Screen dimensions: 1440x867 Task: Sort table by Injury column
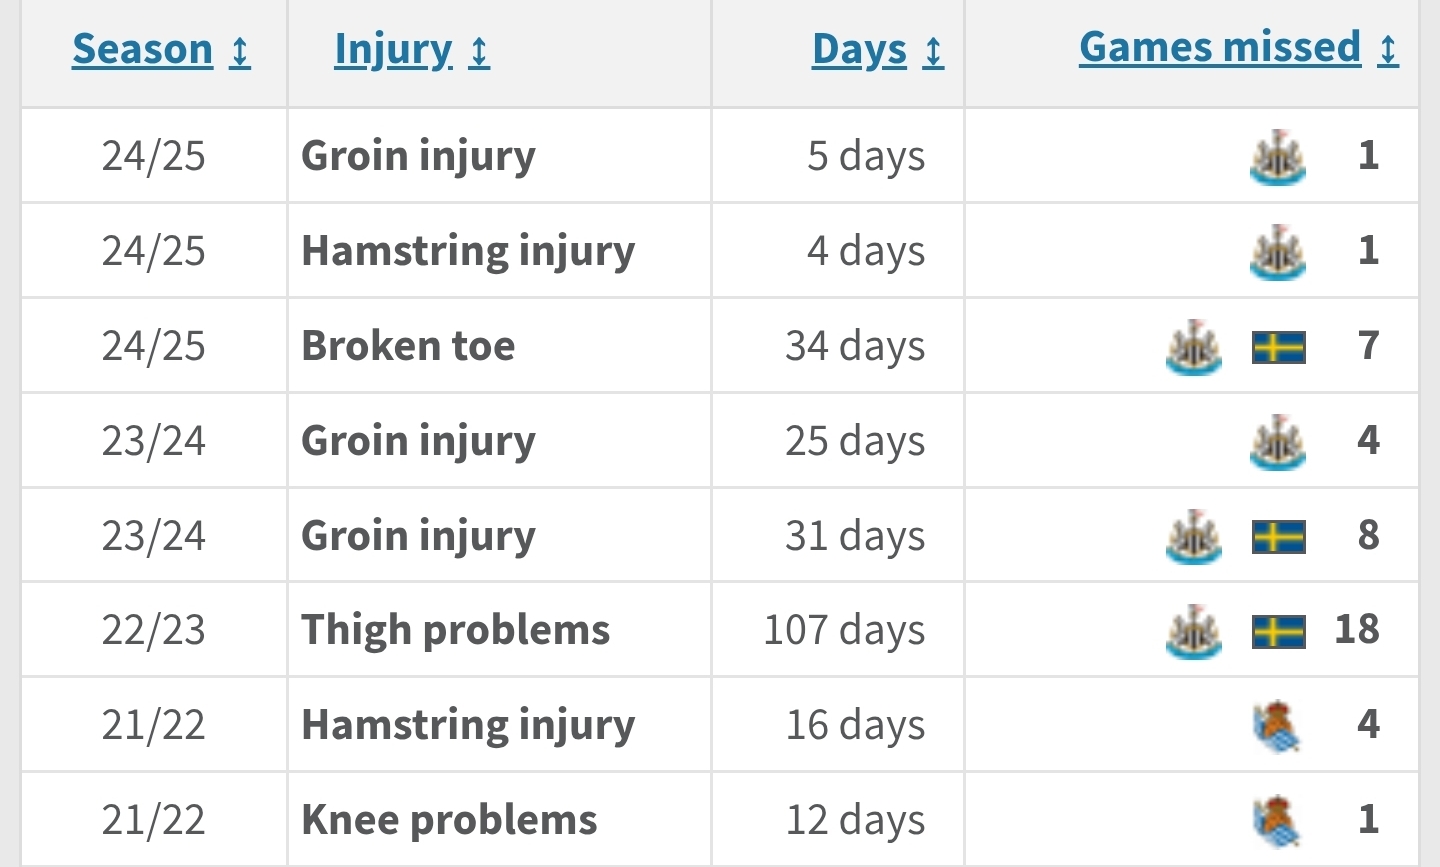coord(393,49)
